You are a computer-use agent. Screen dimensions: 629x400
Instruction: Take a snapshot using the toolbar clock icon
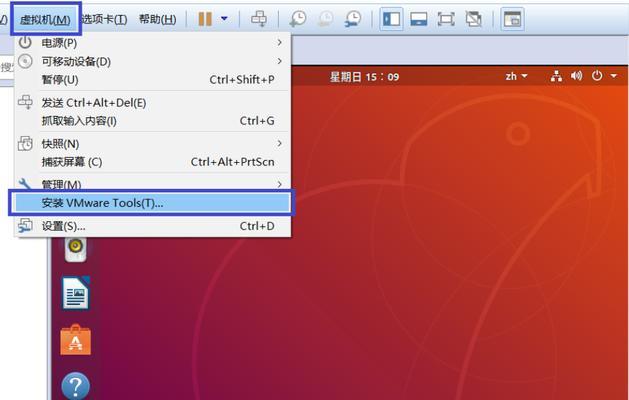(x=298, y=18)
